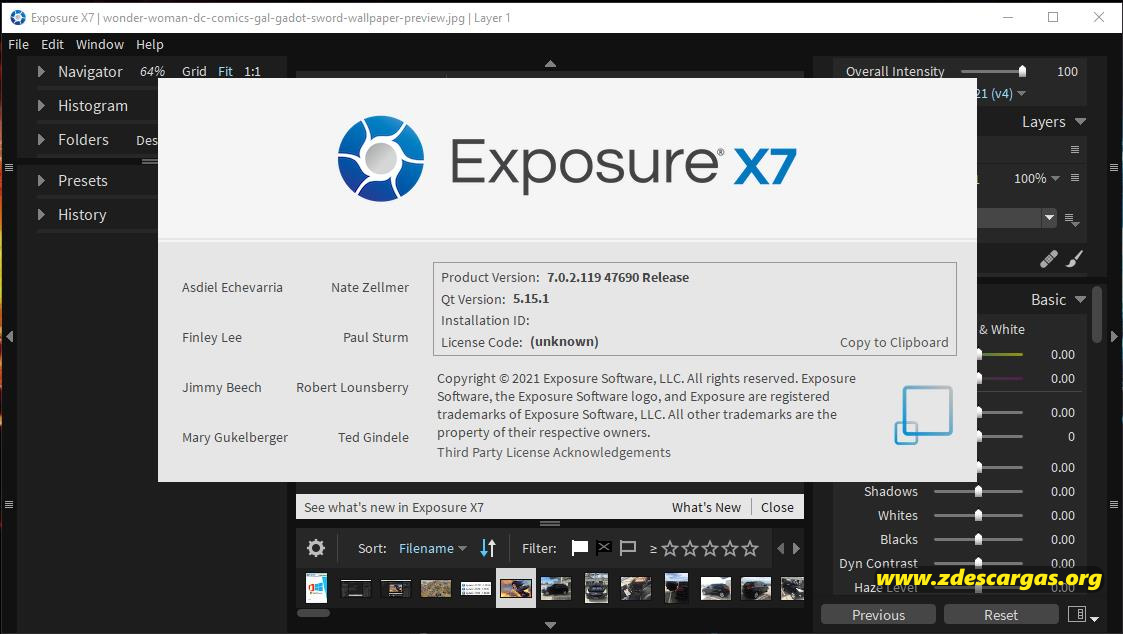
Task: Click the Exposure app icon in the title bar
Action: point(18,17)
